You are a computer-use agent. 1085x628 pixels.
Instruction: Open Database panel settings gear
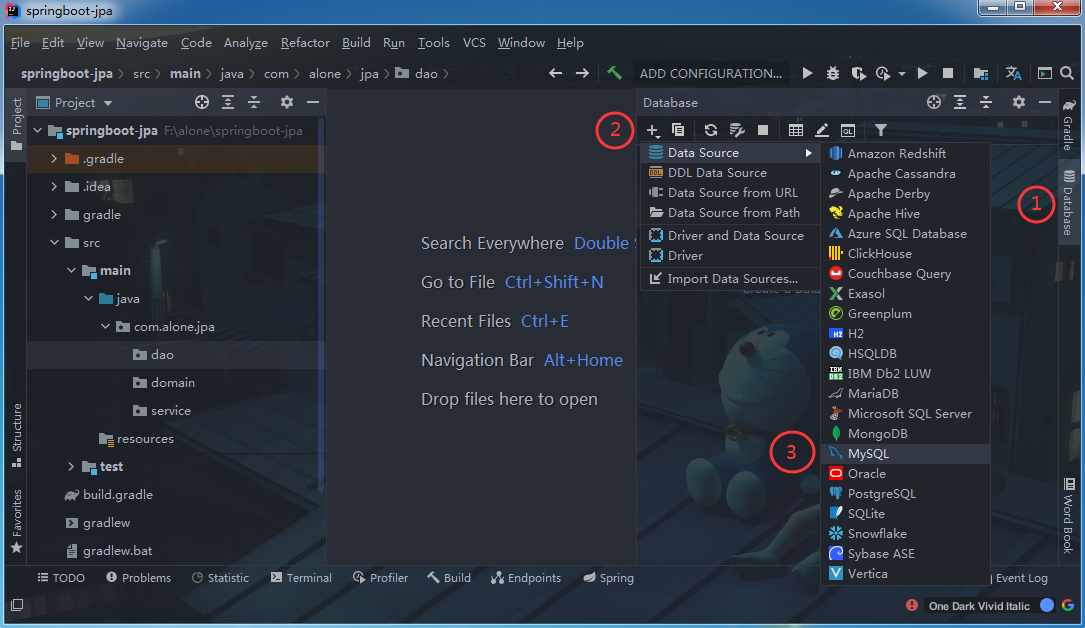[1019, 102]
